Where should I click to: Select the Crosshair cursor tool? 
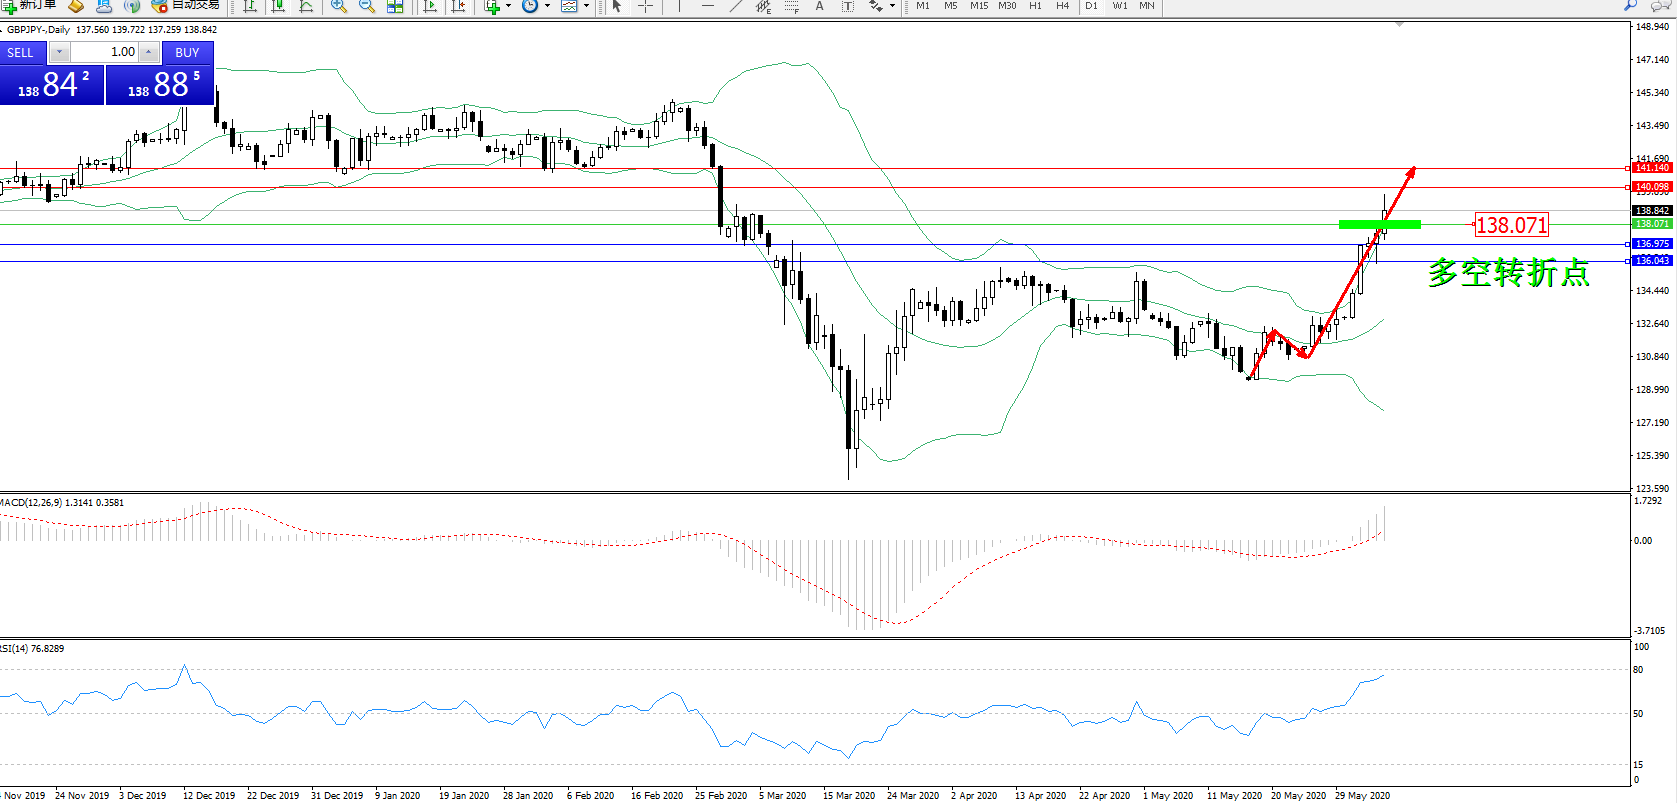coord(645,6)
